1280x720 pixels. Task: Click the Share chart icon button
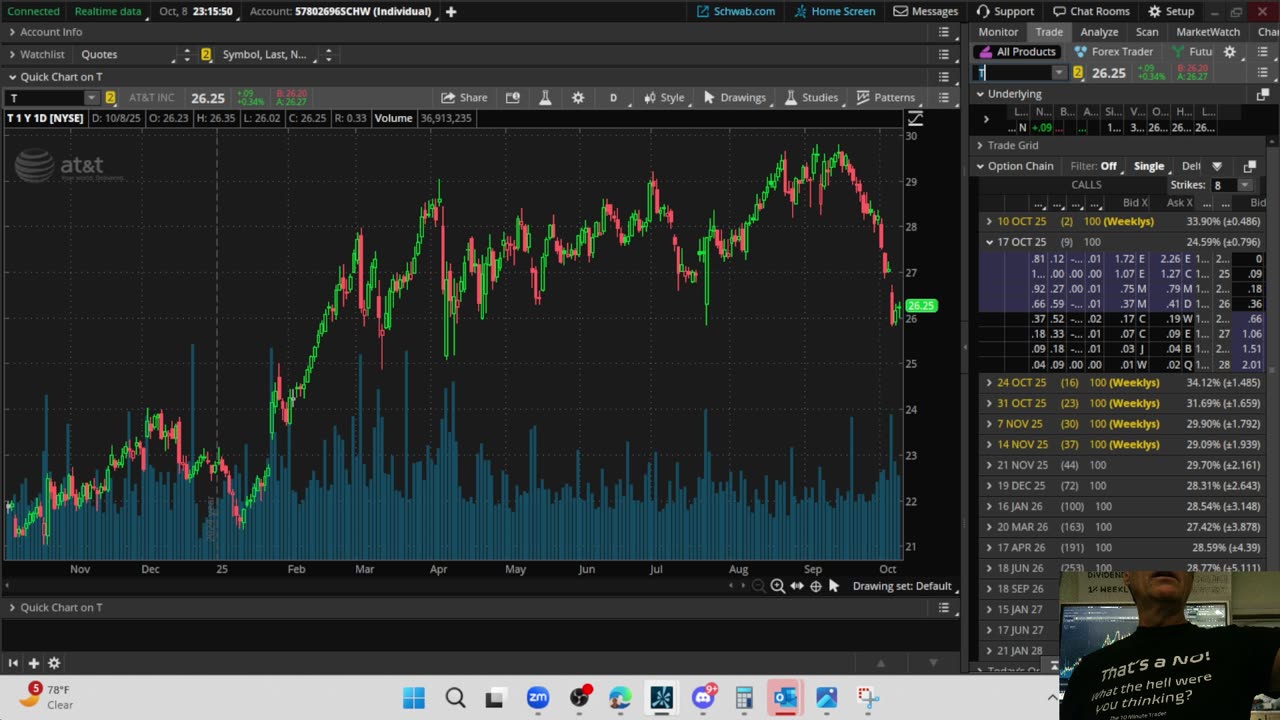(463, 97)
